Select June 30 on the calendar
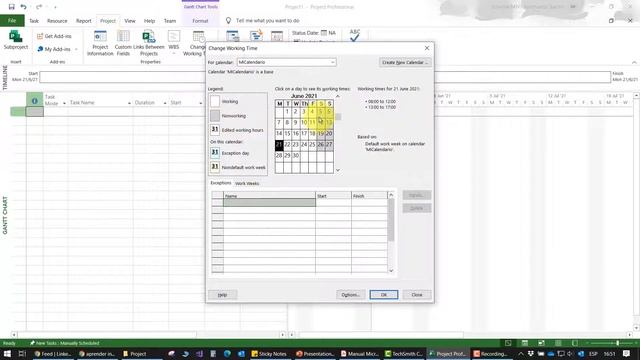Screen dimensions: 640x360 296,156
